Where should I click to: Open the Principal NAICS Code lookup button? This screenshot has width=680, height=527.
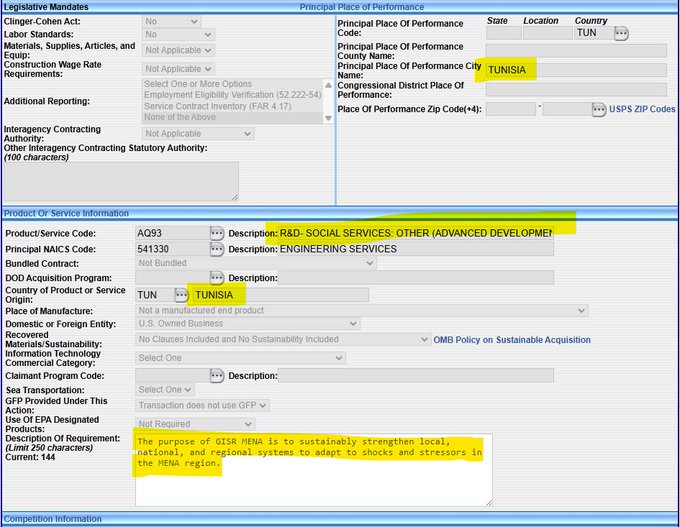[216, 249]
